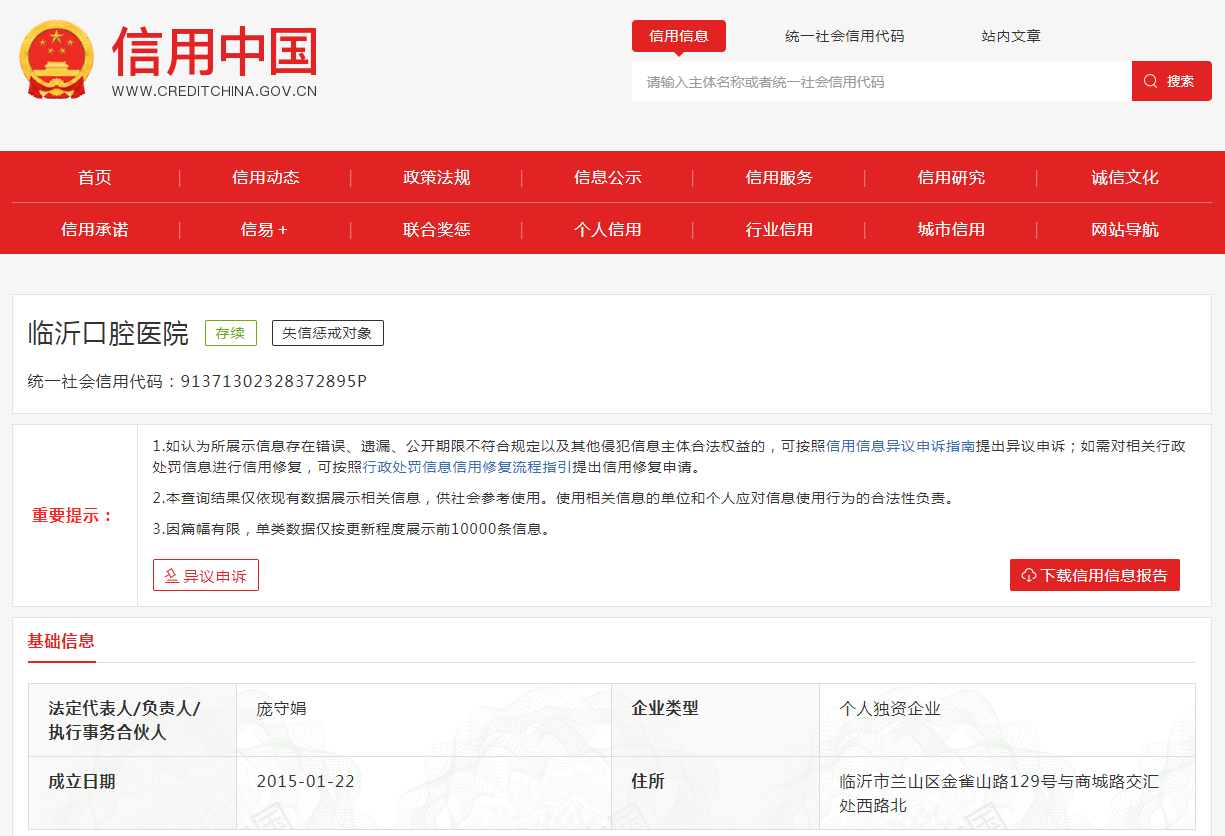Switch to 统一社会信用代码 search tab
Viewport: 1225px width, 836px height.
pos(844,36)
